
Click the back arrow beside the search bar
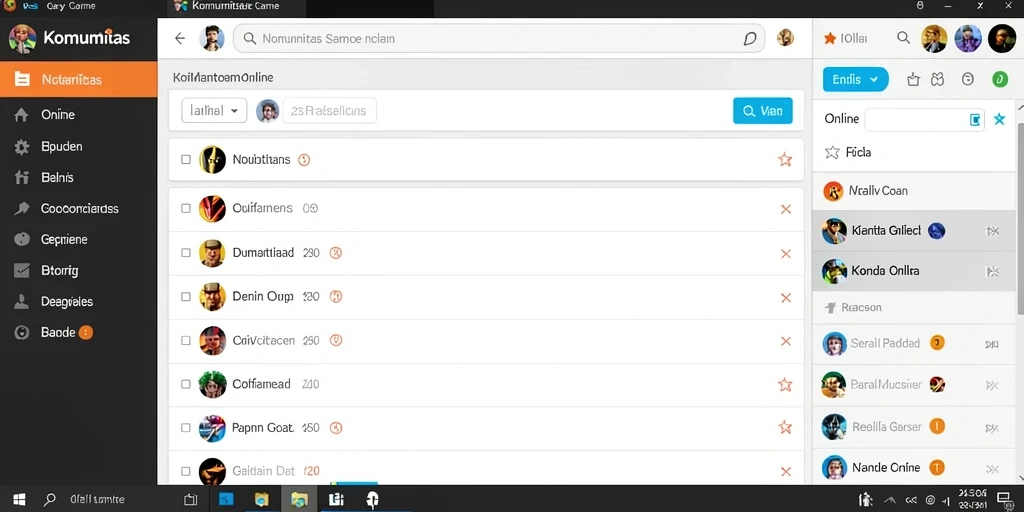click(180, 39)
